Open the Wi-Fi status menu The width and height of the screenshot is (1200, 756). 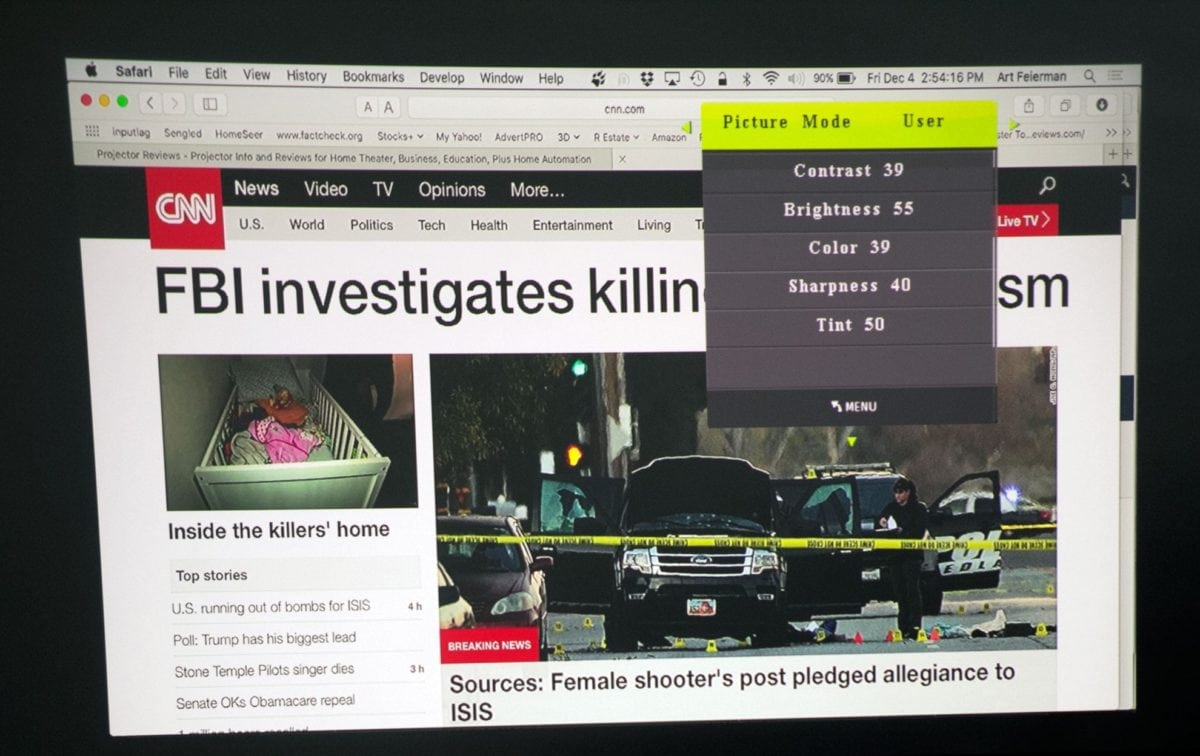(771, 78)
